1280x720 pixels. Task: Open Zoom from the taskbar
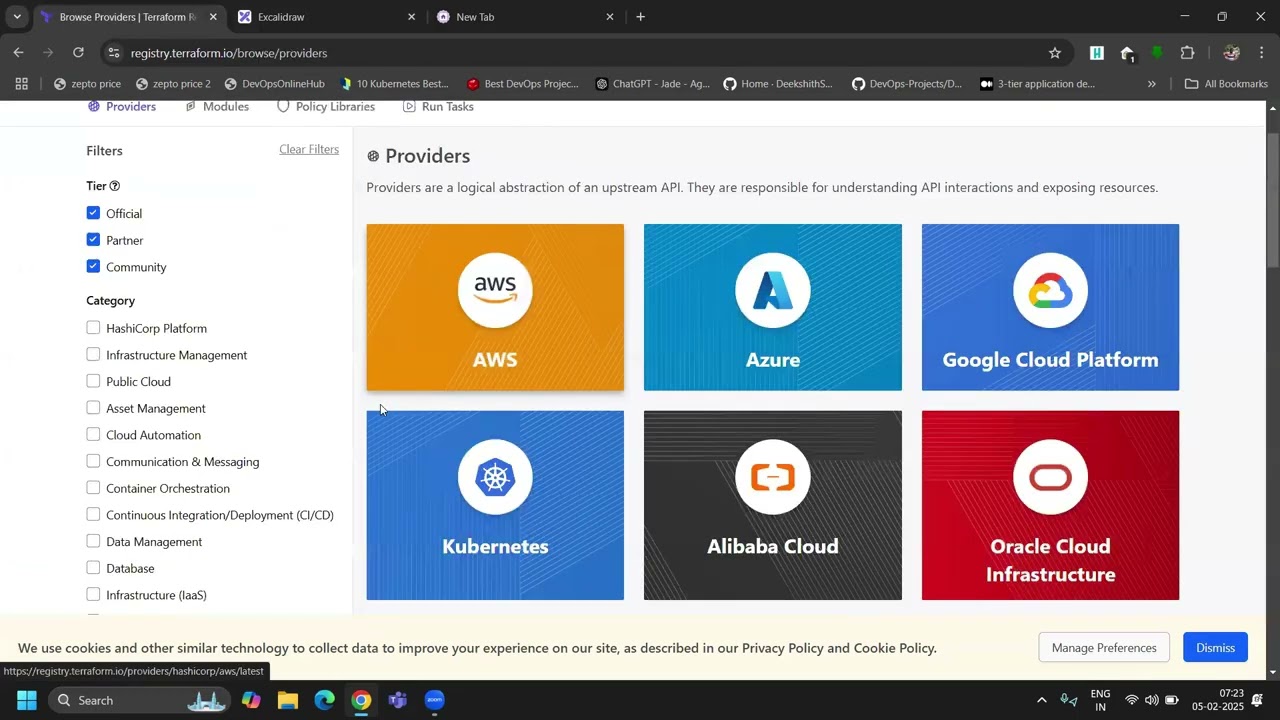434,700
